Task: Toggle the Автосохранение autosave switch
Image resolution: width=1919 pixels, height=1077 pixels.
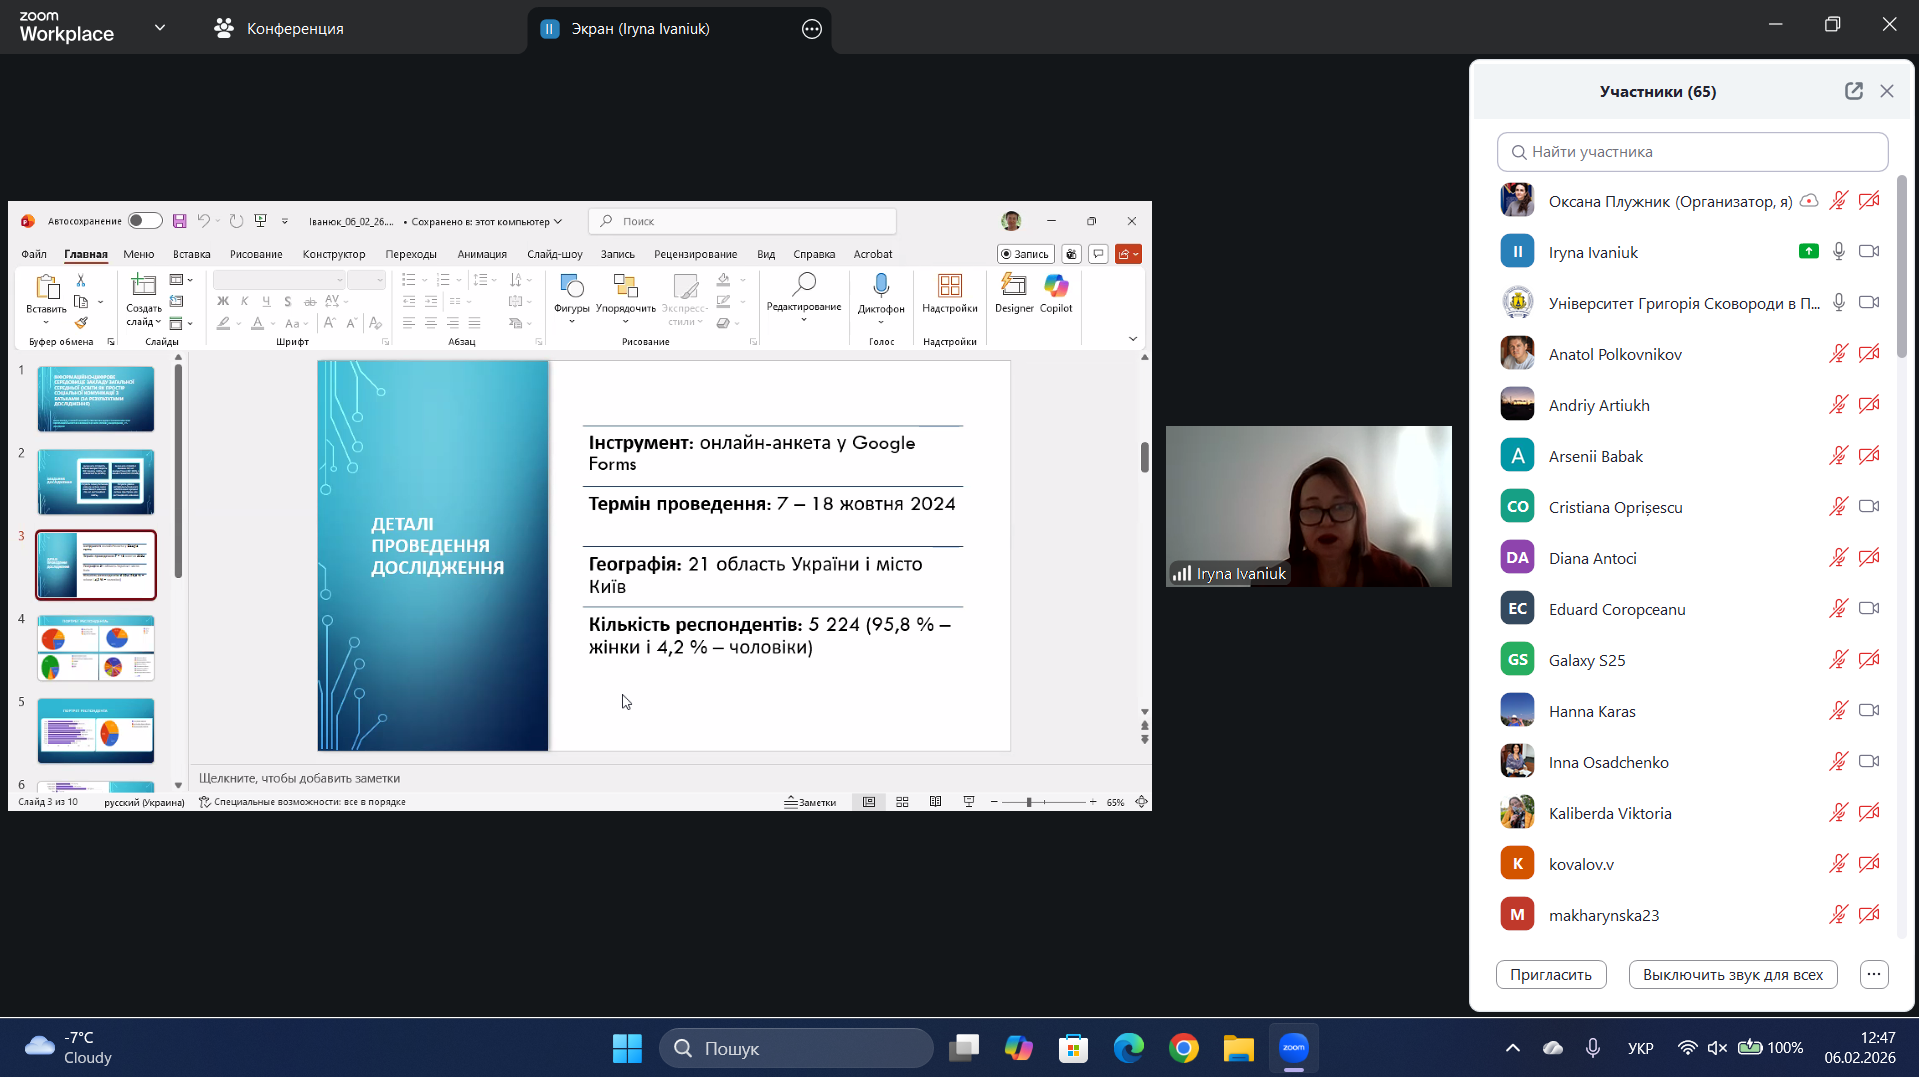Action: coord(144,221)
